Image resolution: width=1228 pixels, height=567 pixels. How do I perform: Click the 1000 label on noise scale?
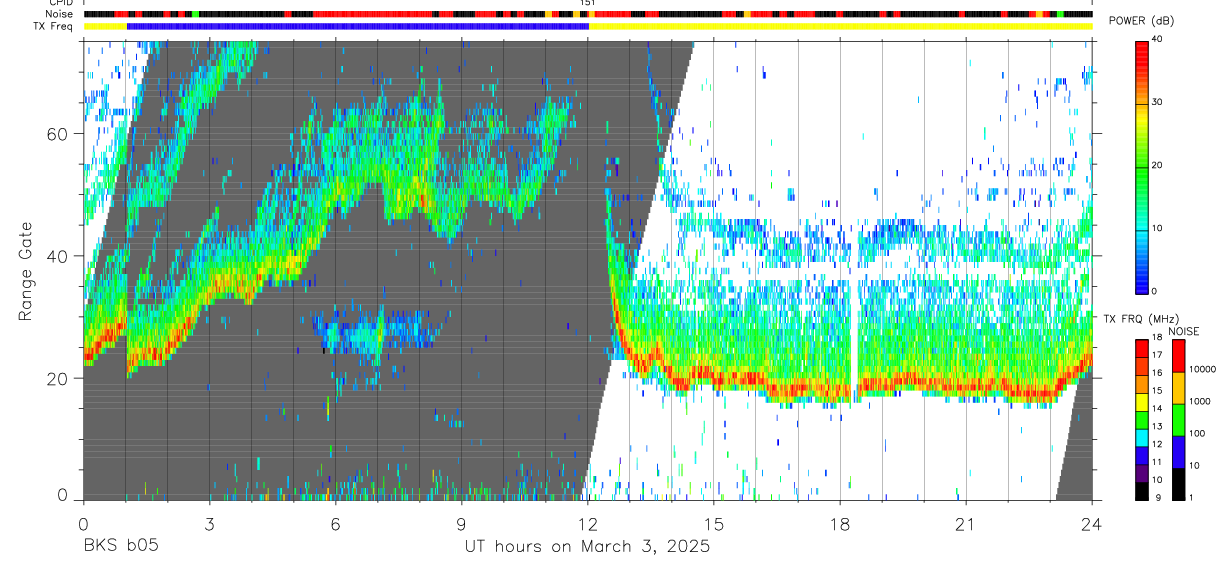pyautogui.click(x=1201, y=402)
